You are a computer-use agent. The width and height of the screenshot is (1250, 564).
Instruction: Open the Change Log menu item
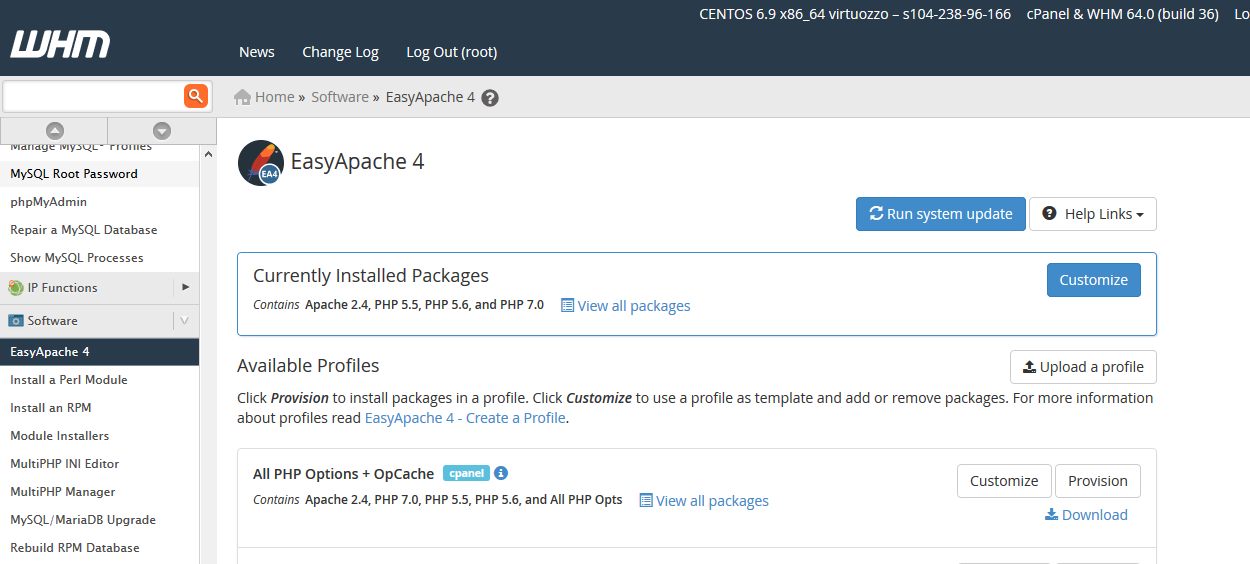(x=340, y=52)
